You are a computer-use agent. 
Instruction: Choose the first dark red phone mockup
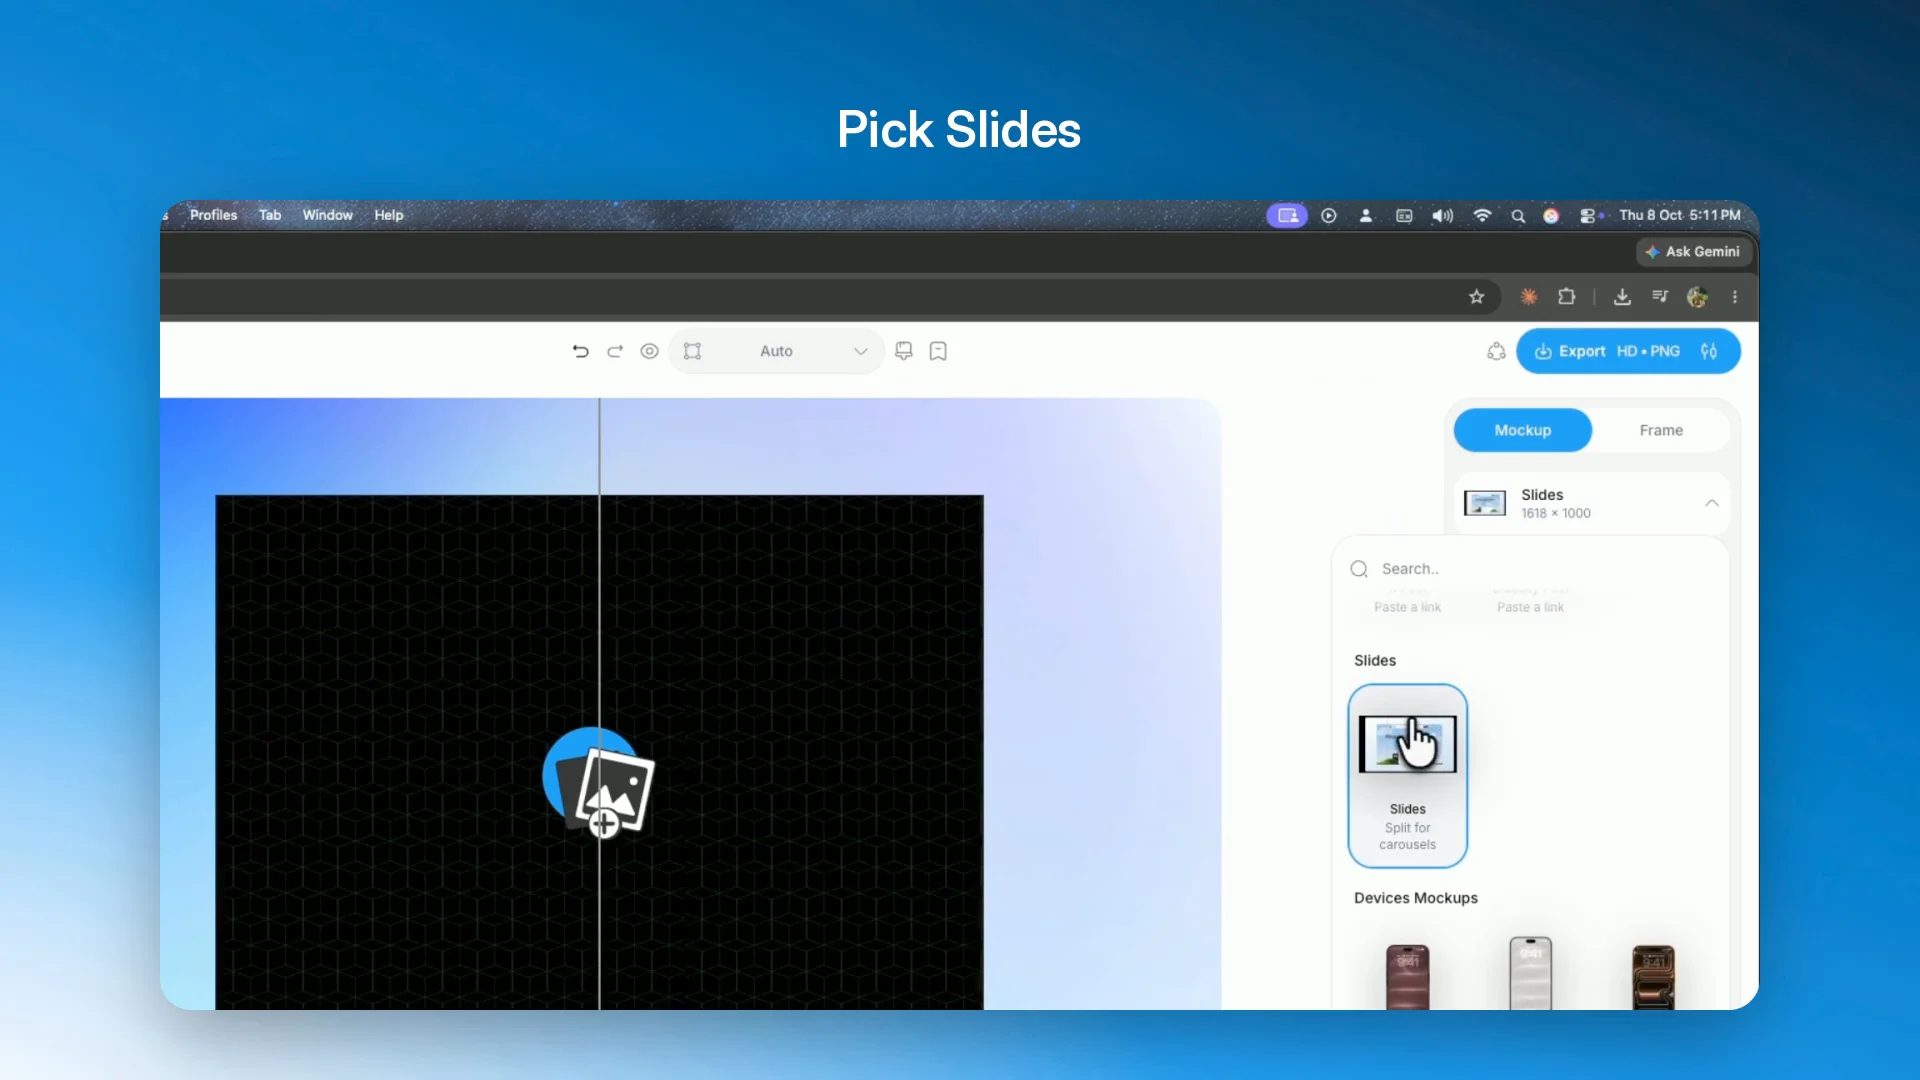[1408, 977]
